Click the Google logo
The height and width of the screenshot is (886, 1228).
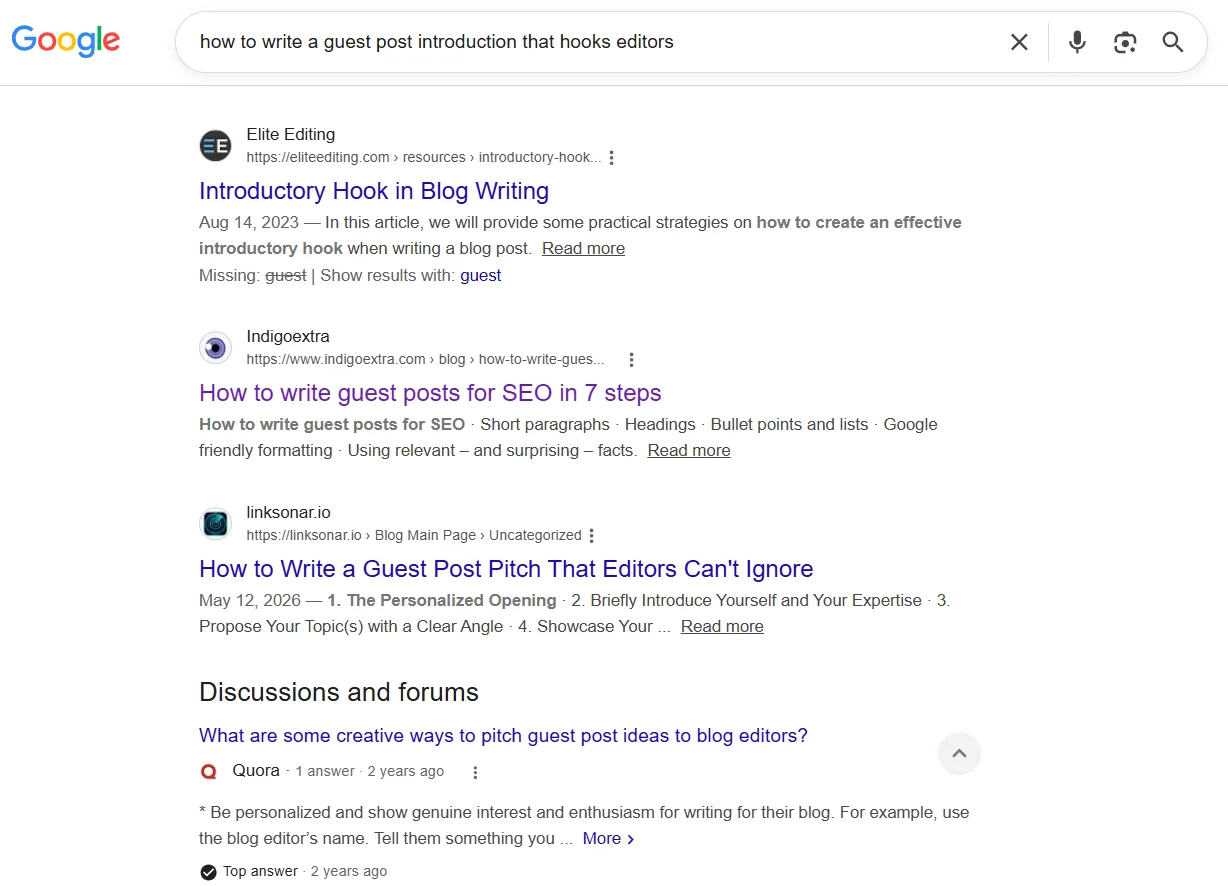tap(66, 41)
